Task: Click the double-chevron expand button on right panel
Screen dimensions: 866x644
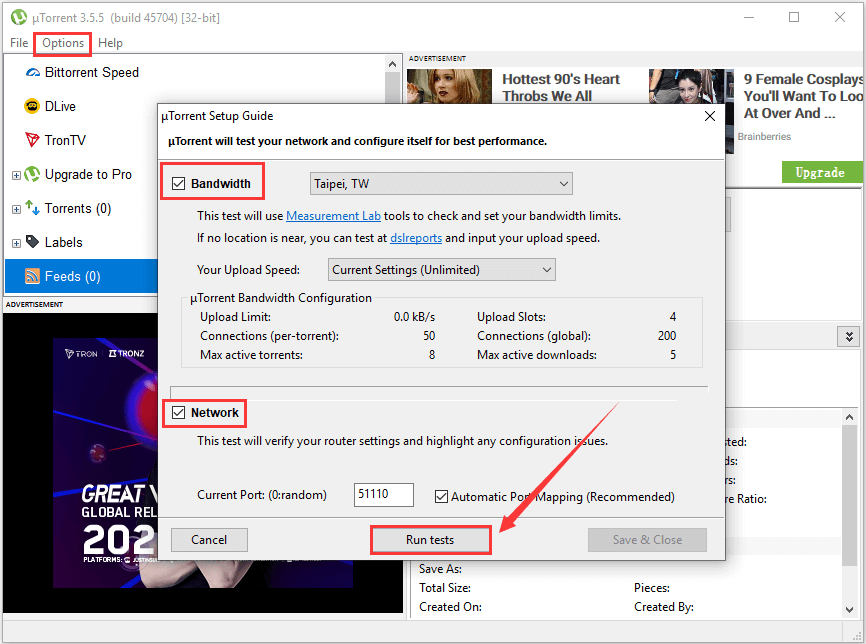Action: 849,336
